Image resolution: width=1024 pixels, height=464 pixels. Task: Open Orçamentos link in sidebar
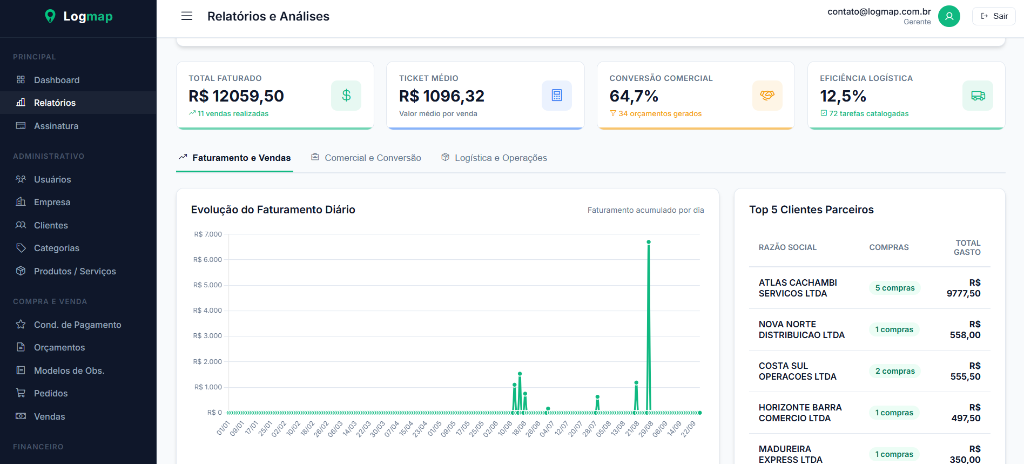[78, 347]
